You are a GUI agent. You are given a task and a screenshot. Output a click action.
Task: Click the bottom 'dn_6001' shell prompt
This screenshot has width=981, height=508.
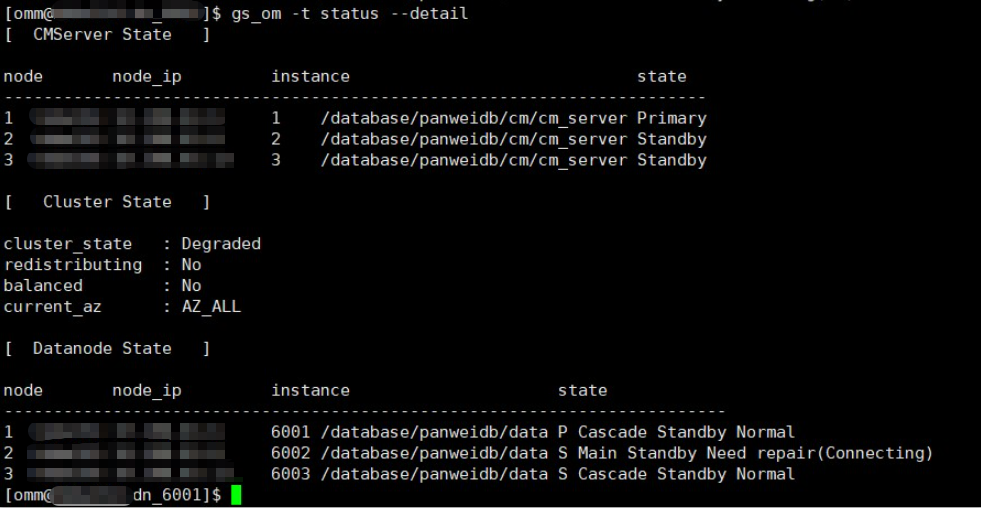point(113,495)
